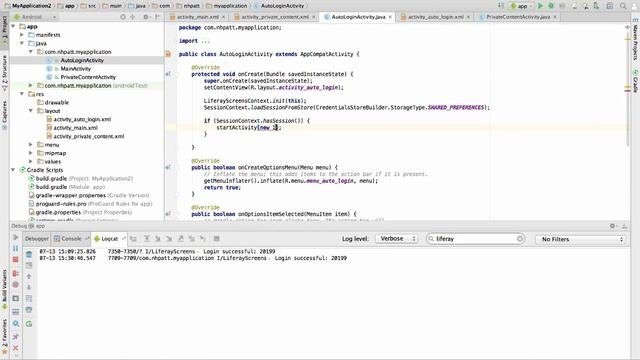Run the app with the green play button
This screenshot has height=360, width=640.
point(540,6)
